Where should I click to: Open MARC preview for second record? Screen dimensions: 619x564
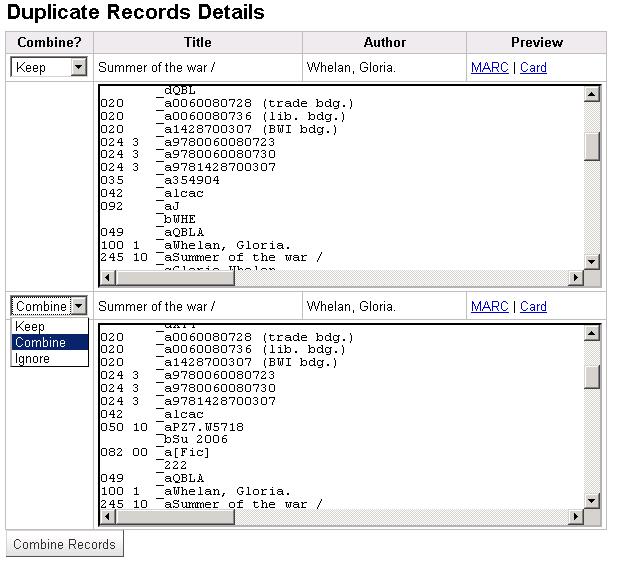(x=489, y=306)
